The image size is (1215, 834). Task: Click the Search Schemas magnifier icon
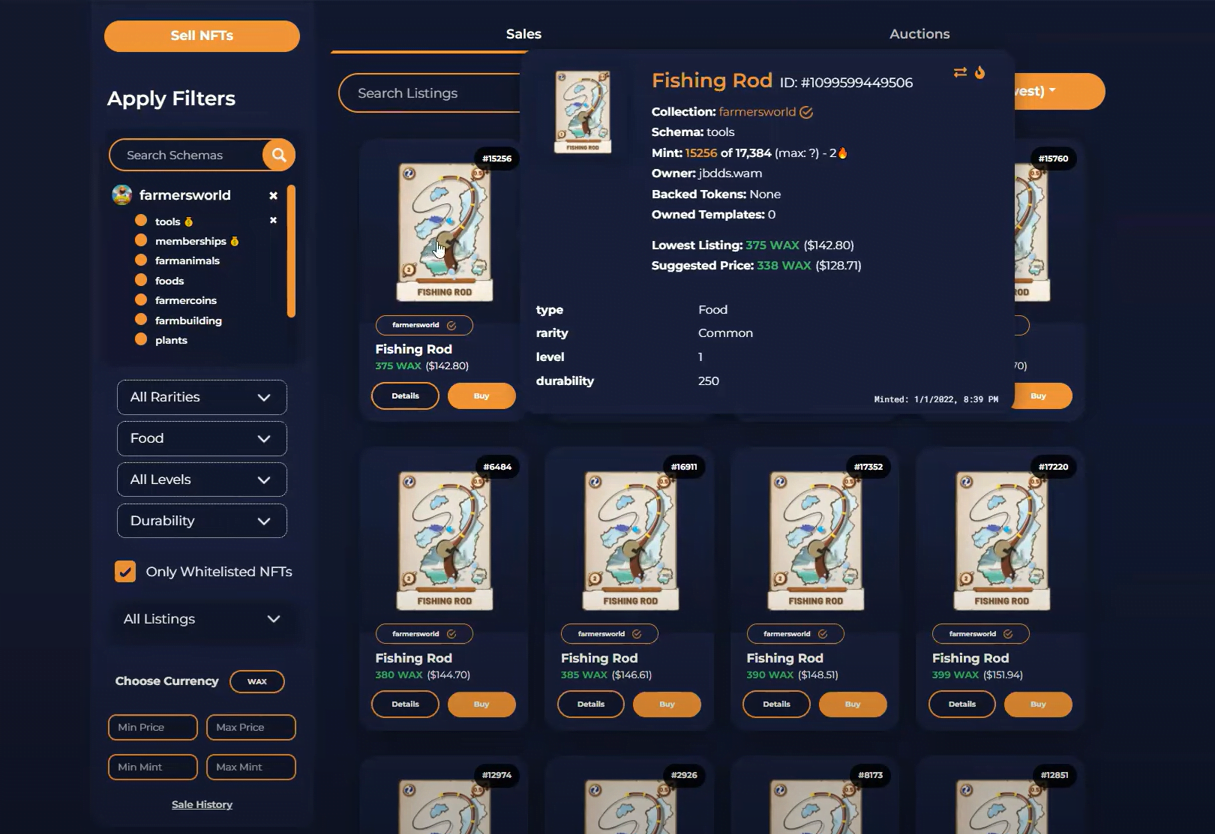click(x=279, y=155)
